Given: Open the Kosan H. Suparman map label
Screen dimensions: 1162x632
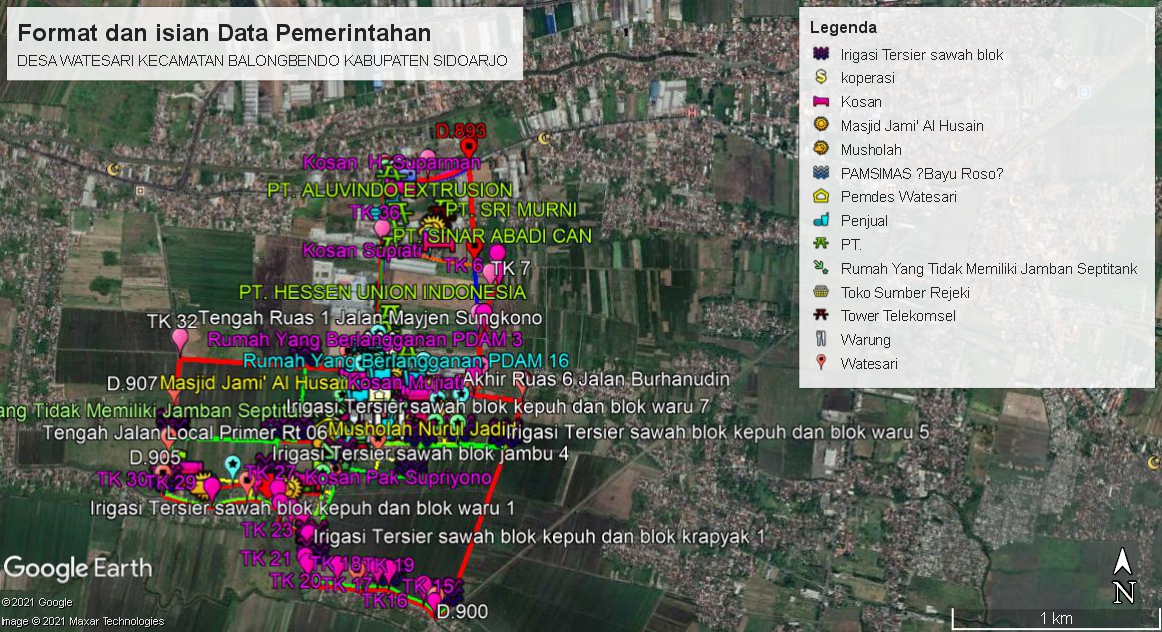Looking at the screenshot, I should point(391,162).
